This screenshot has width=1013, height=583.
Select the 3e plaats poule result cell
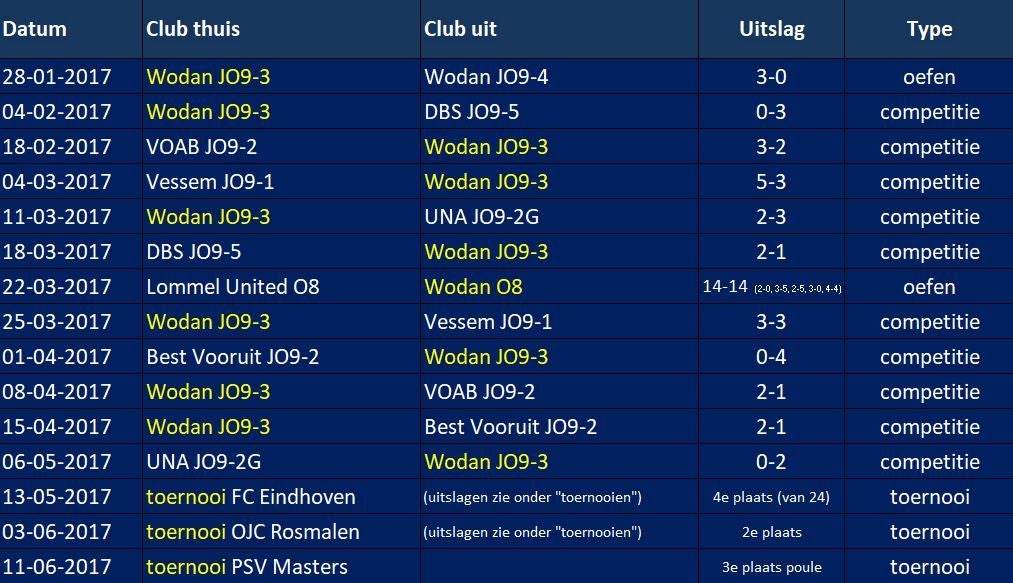click(x=771, y=567)
